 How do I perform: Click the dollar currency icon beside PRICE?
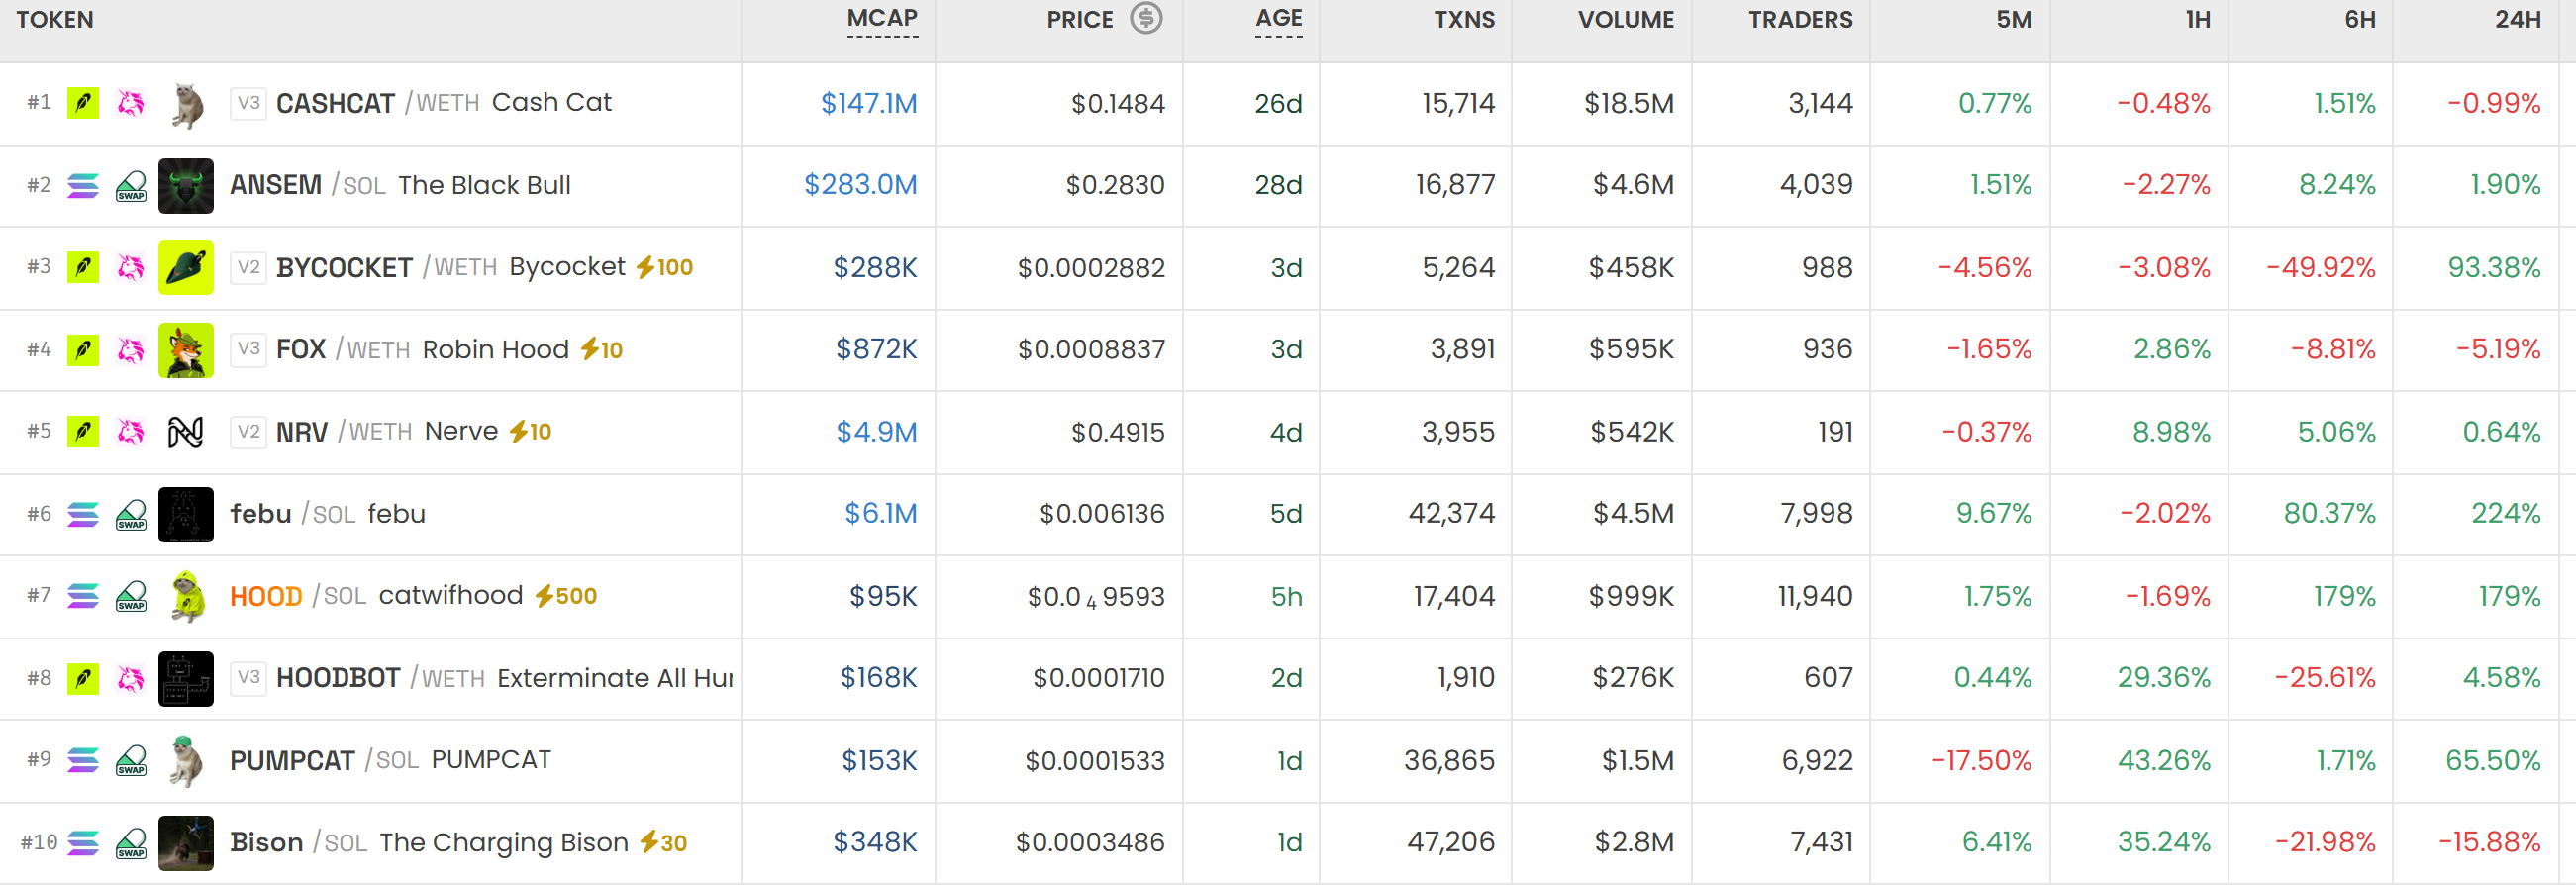pos(1146,18)
